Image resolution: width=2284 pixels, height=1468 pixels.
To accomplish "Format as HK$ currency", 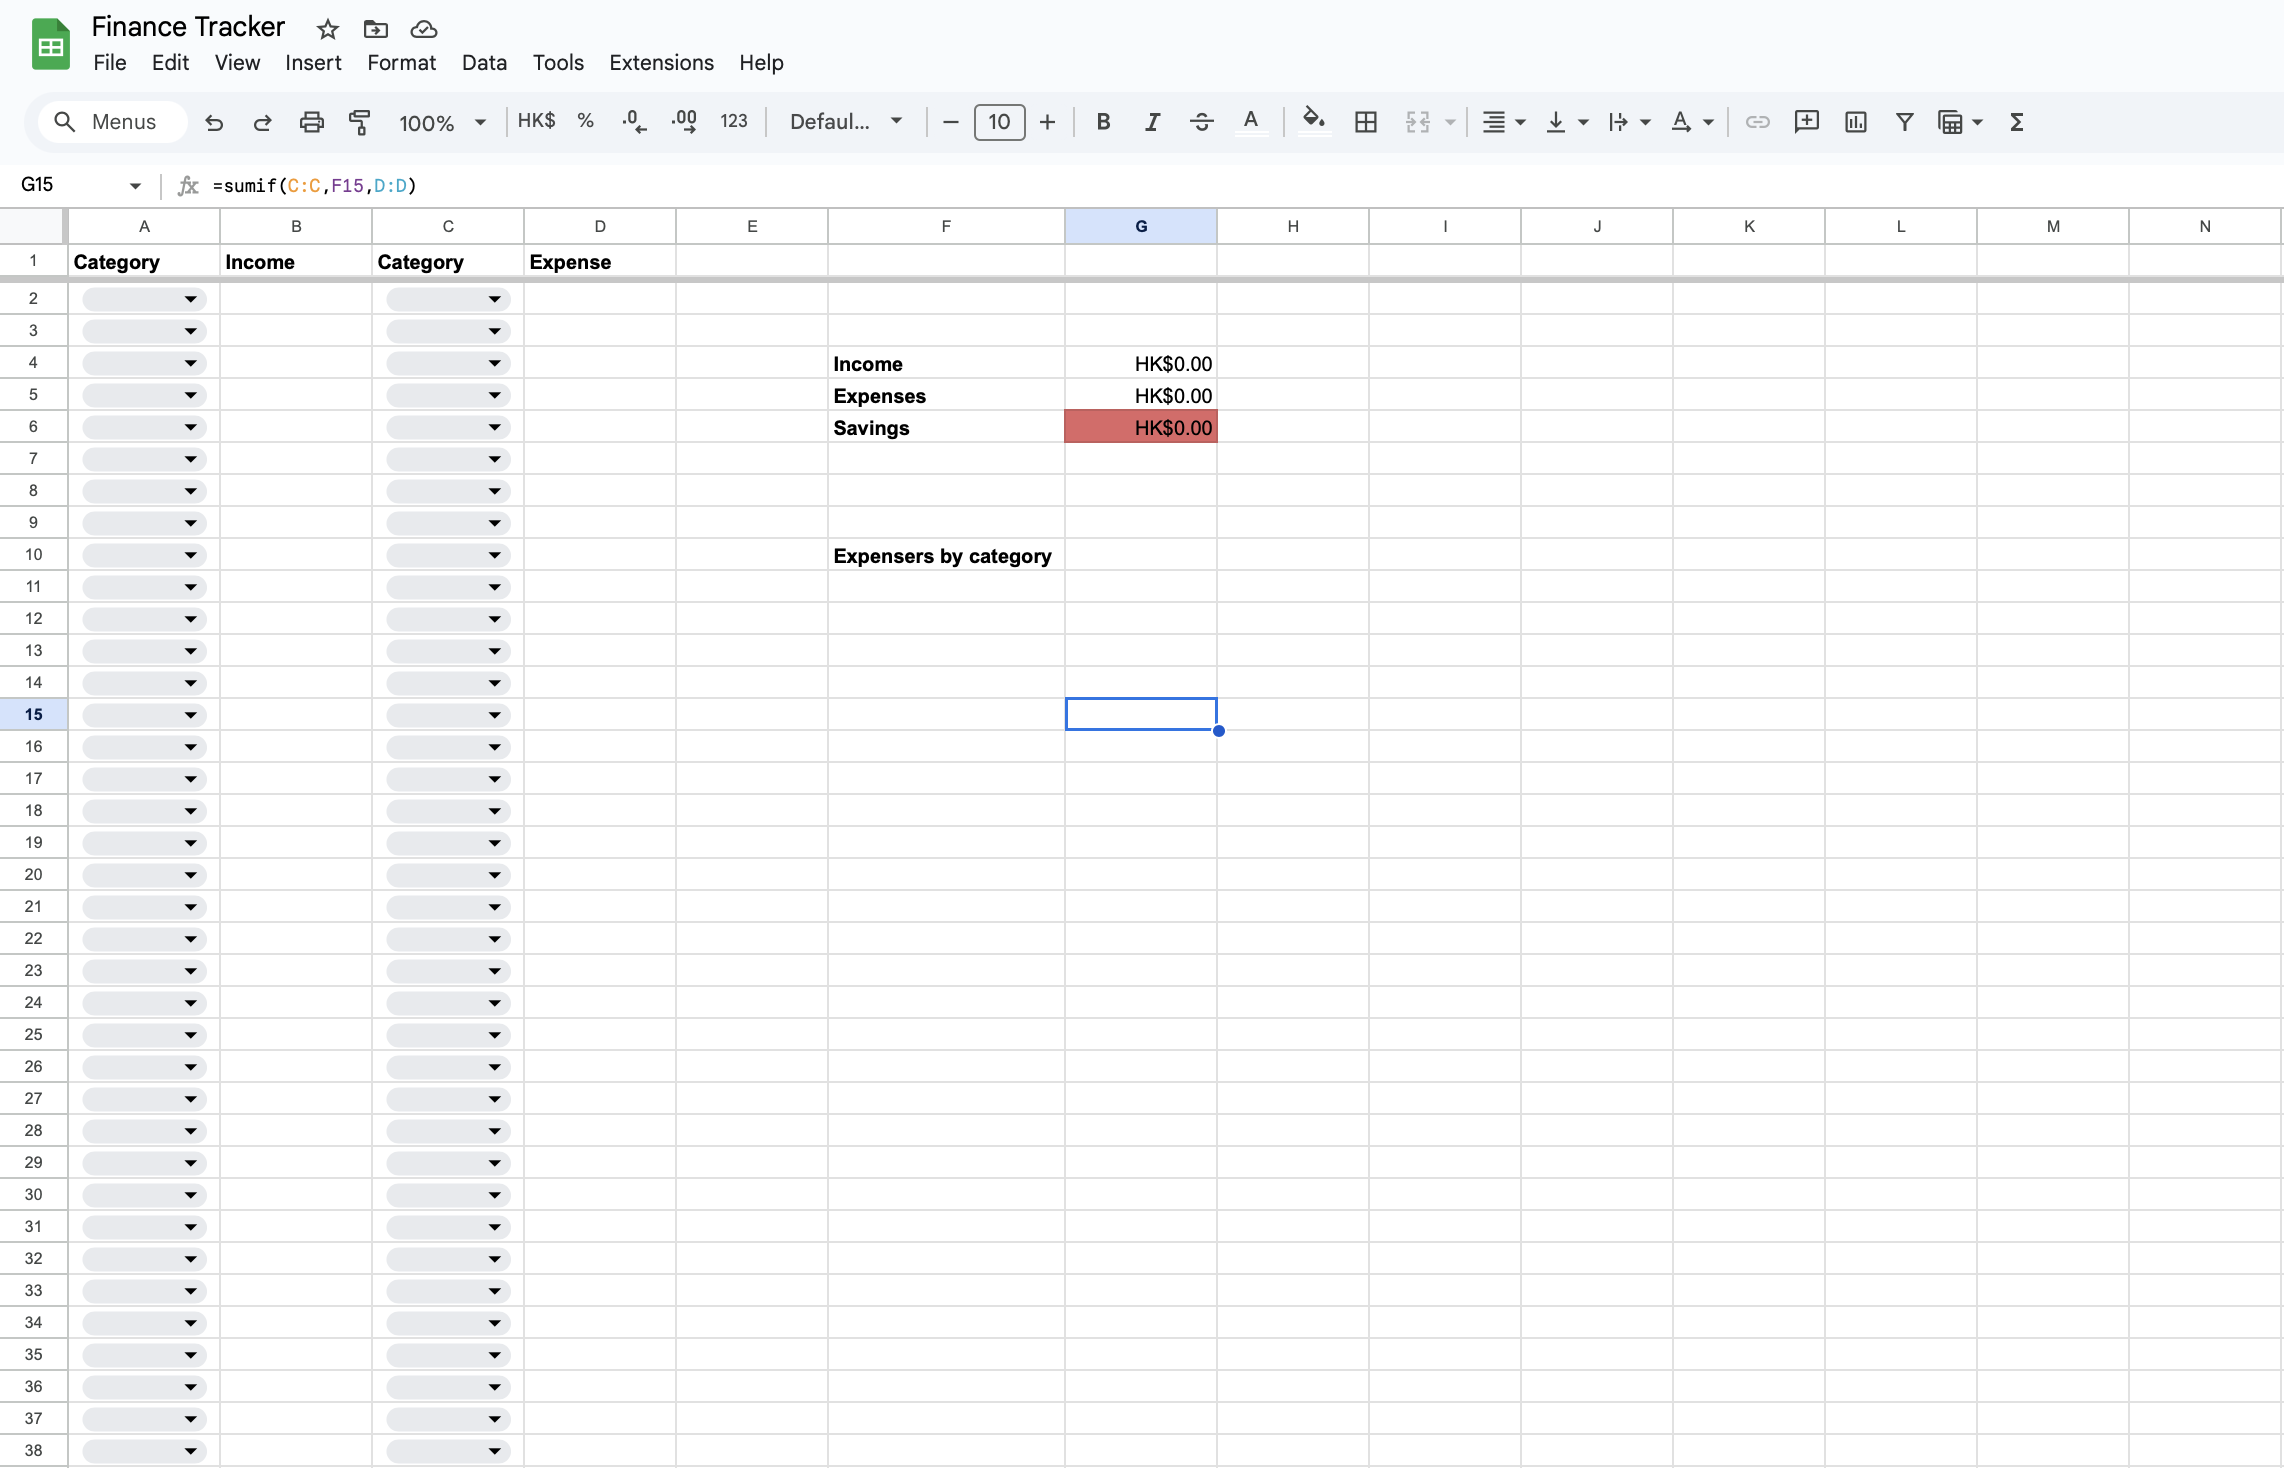I will [x=536, y=121].
